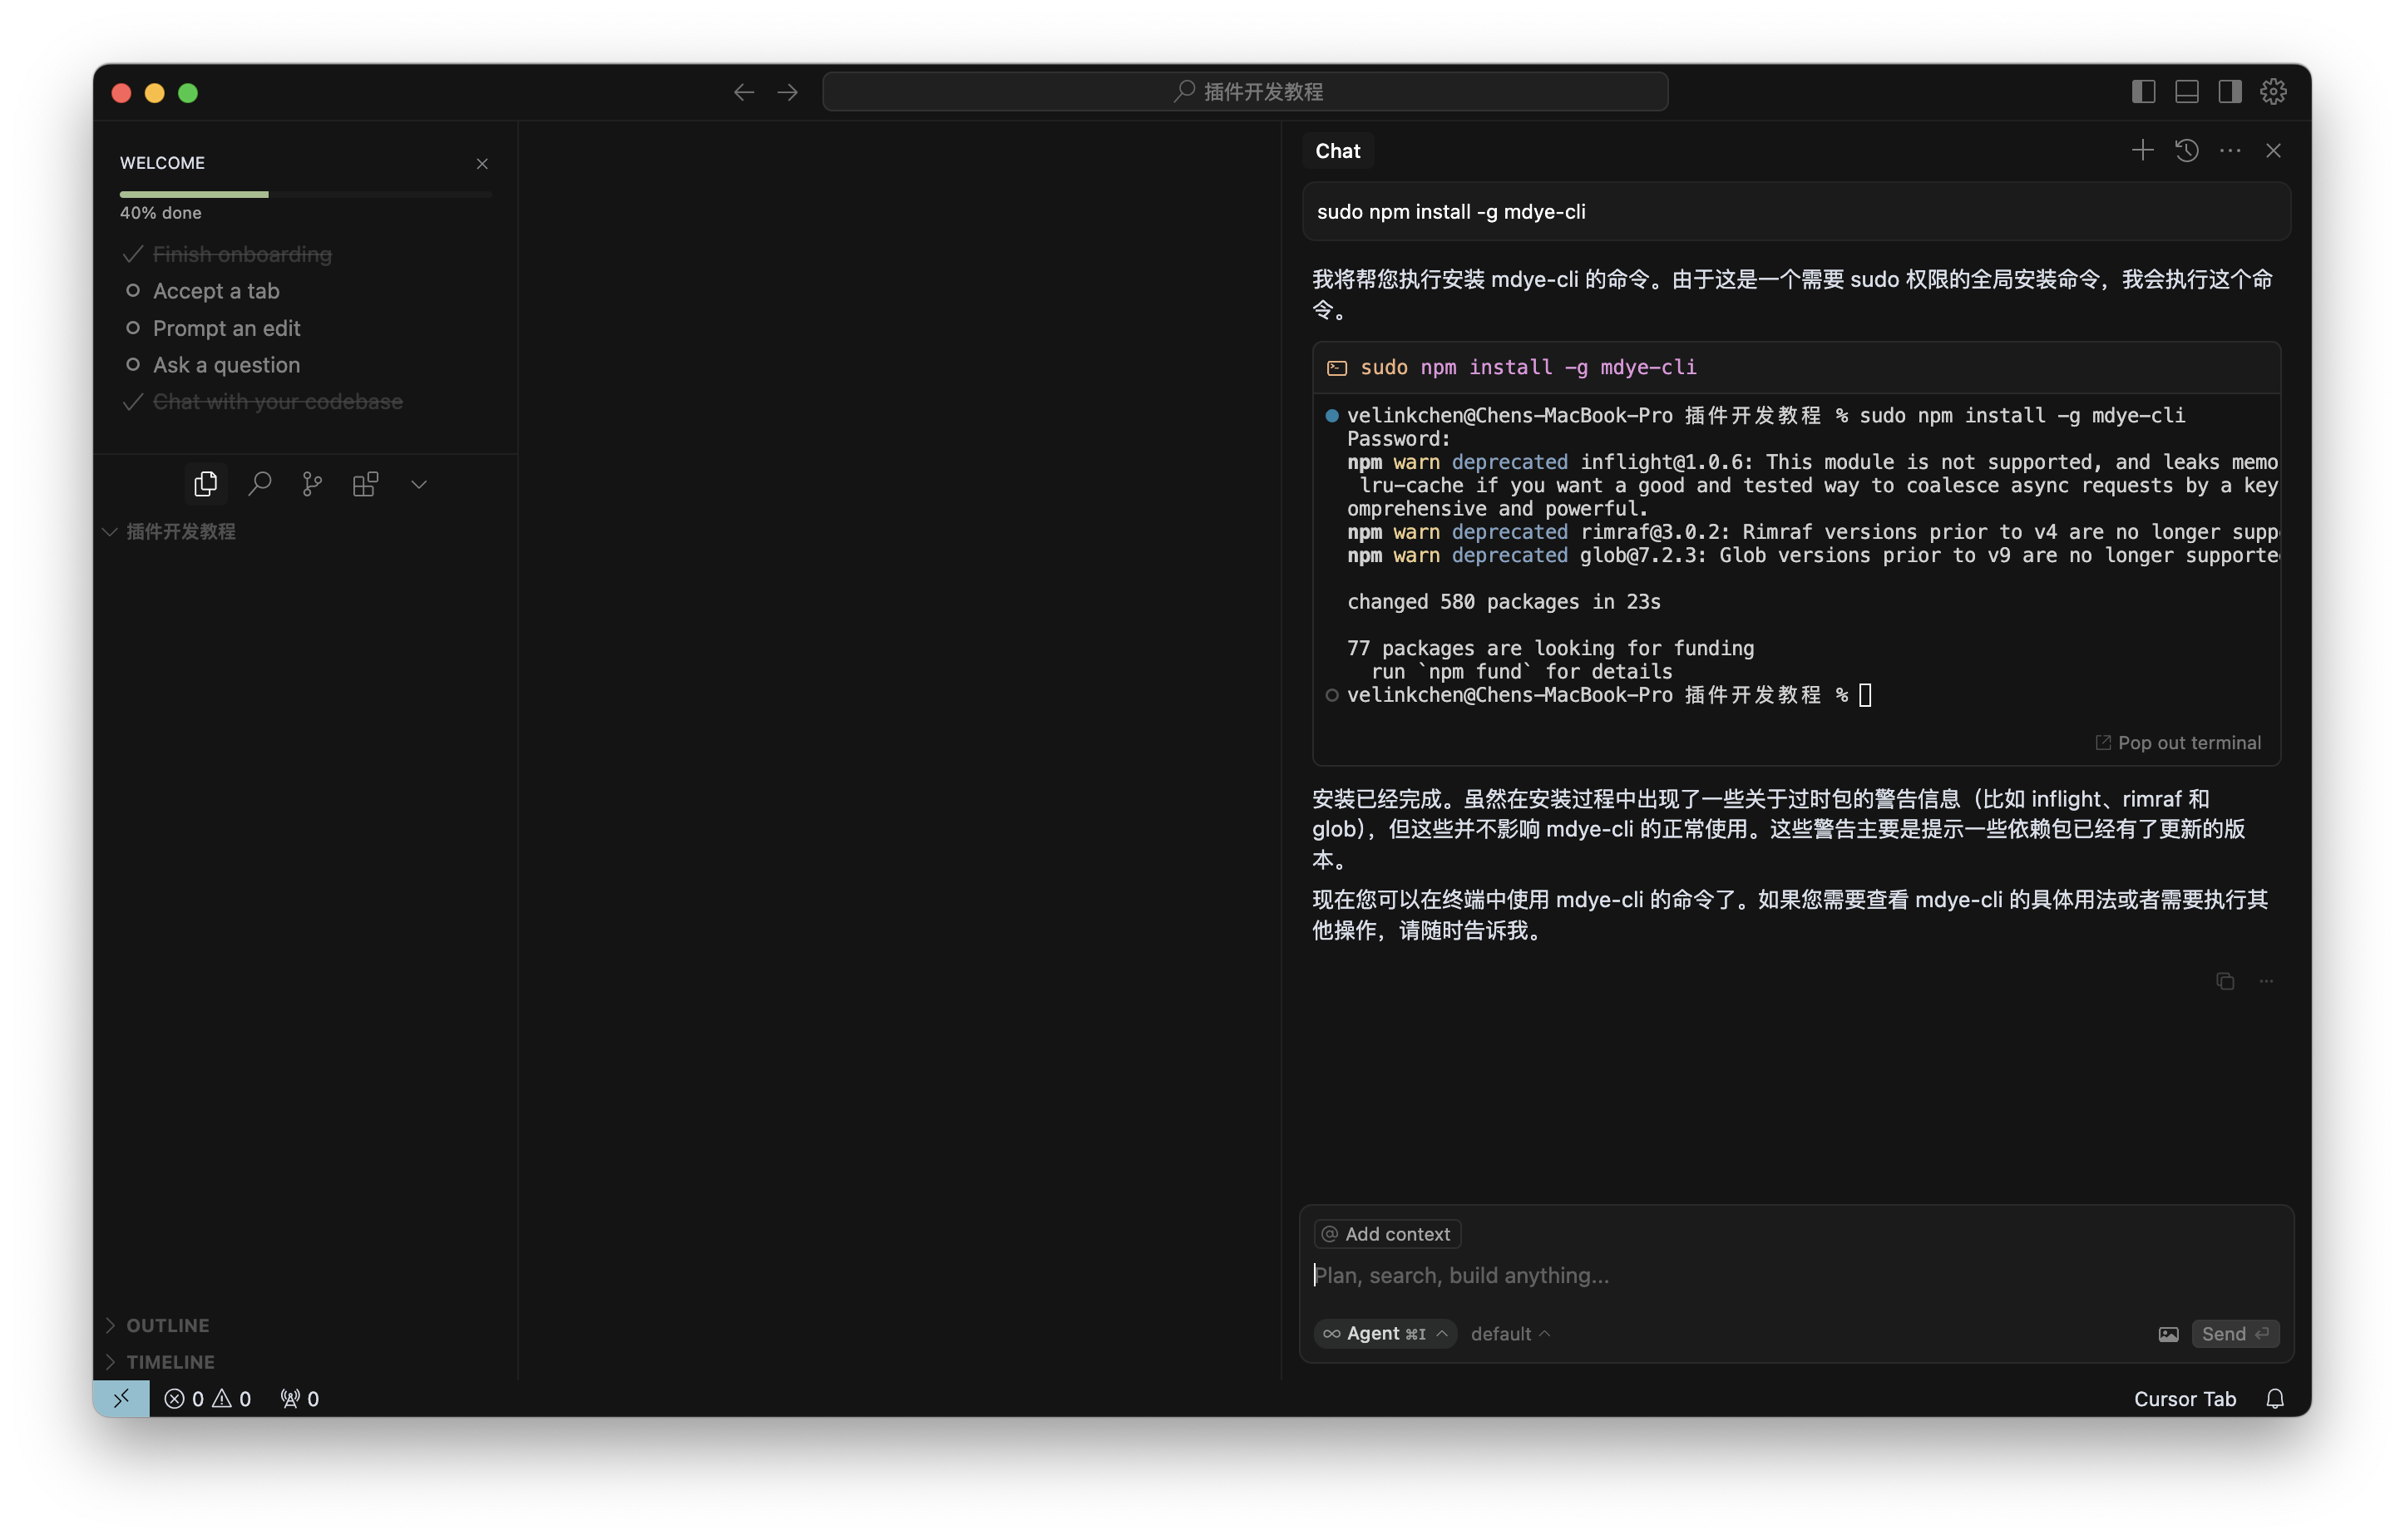Start a new chat with plus icon
Screen dimensions: 2405x1540
(x=2142, y=150)
